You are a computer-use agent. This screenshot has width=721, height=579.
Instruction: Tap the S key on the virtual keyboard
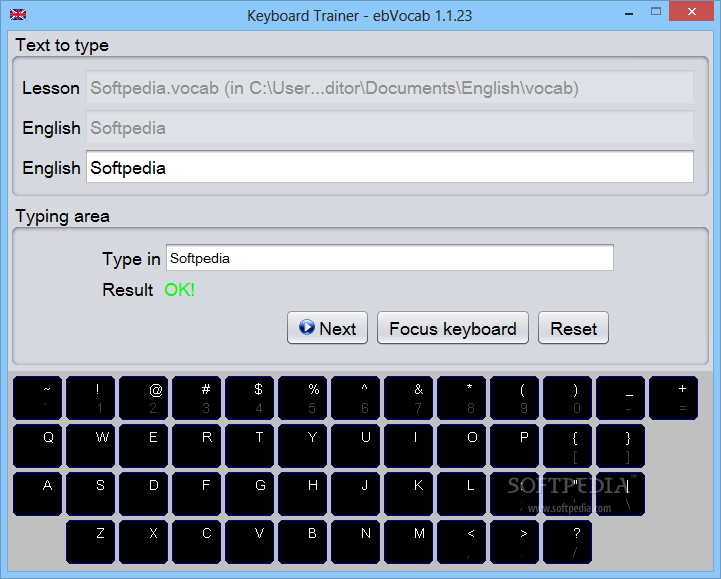tap(91, 494)
